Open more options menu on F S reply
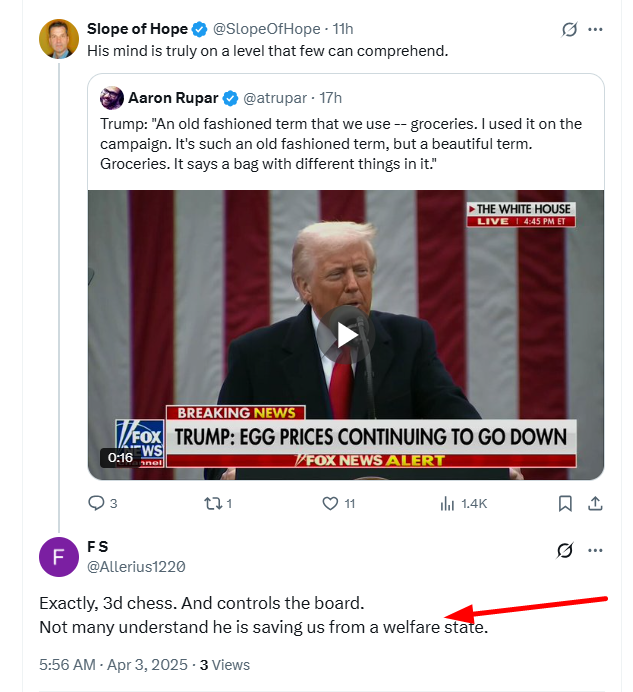This screenshot has height=692, width=633. (x=596, y=549)
